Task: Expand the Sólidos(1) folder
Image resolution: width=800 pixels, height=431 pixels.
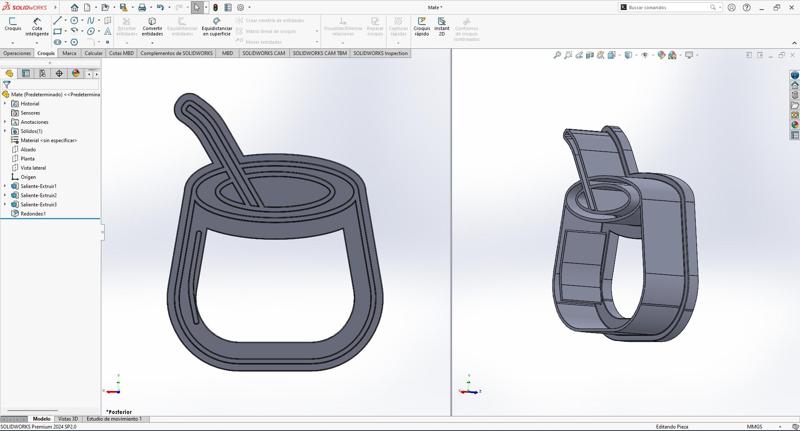Action: click(x=4, y=131)
